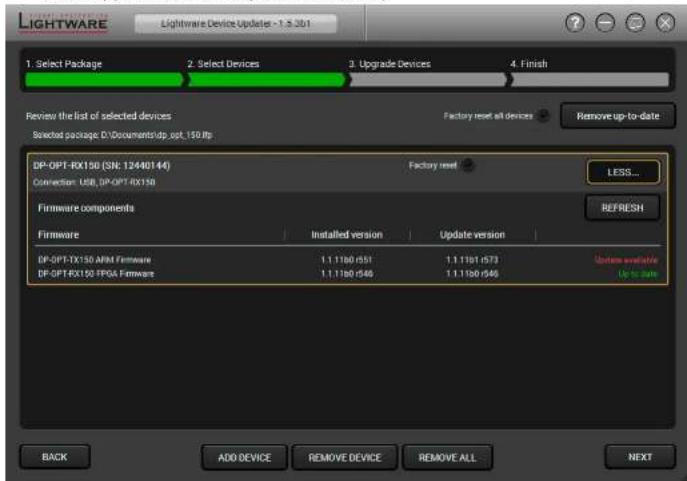Image resolution: width=687 pixels, height=481 pixels.
Task: Click ADD DEVICE button
Action: [244, 457]
